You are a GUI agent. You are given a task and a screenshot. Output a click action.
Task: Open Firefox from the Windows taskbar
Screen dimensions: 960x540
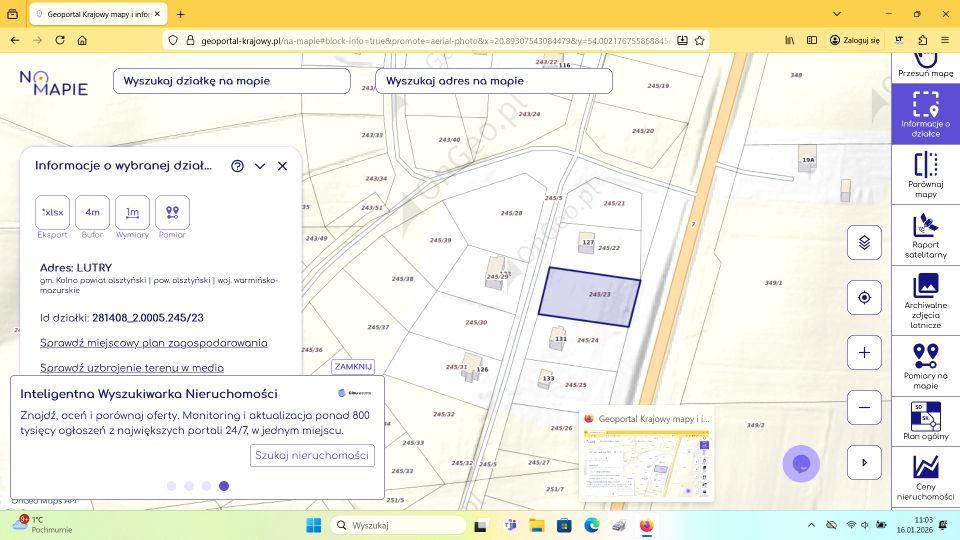point(646,525)
